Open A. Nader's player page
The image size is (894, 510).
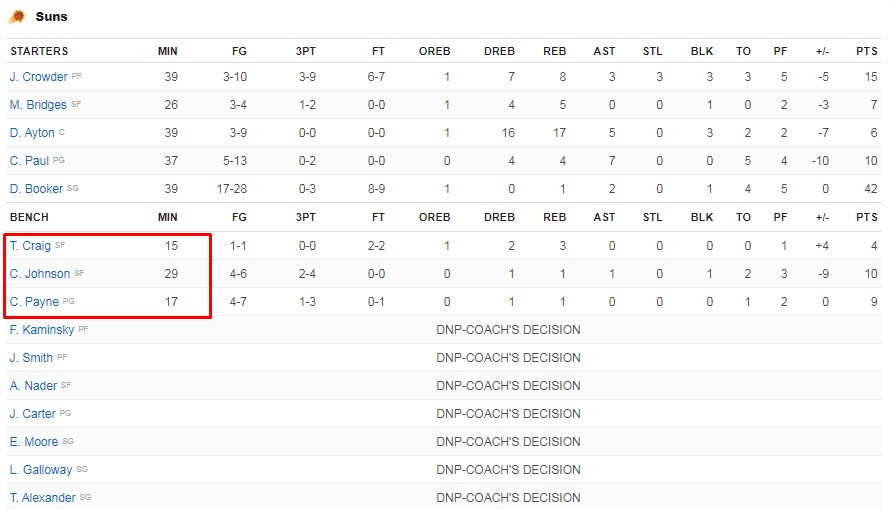pos(33,386)
